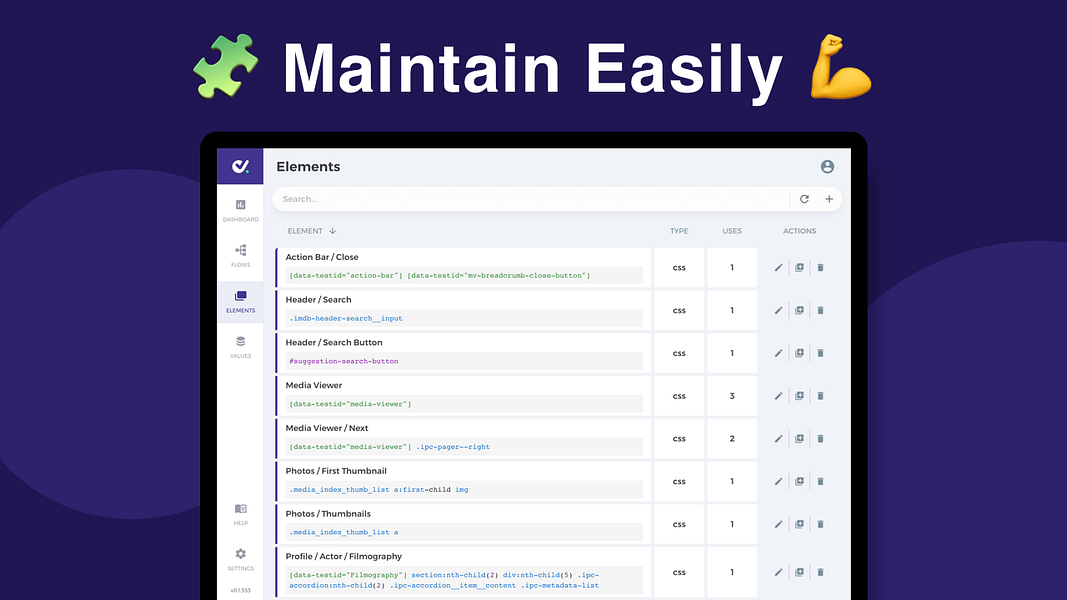Screen dimensions: 1067x600
Task: Open the Flows section
Action: click(x=240, y=256)
